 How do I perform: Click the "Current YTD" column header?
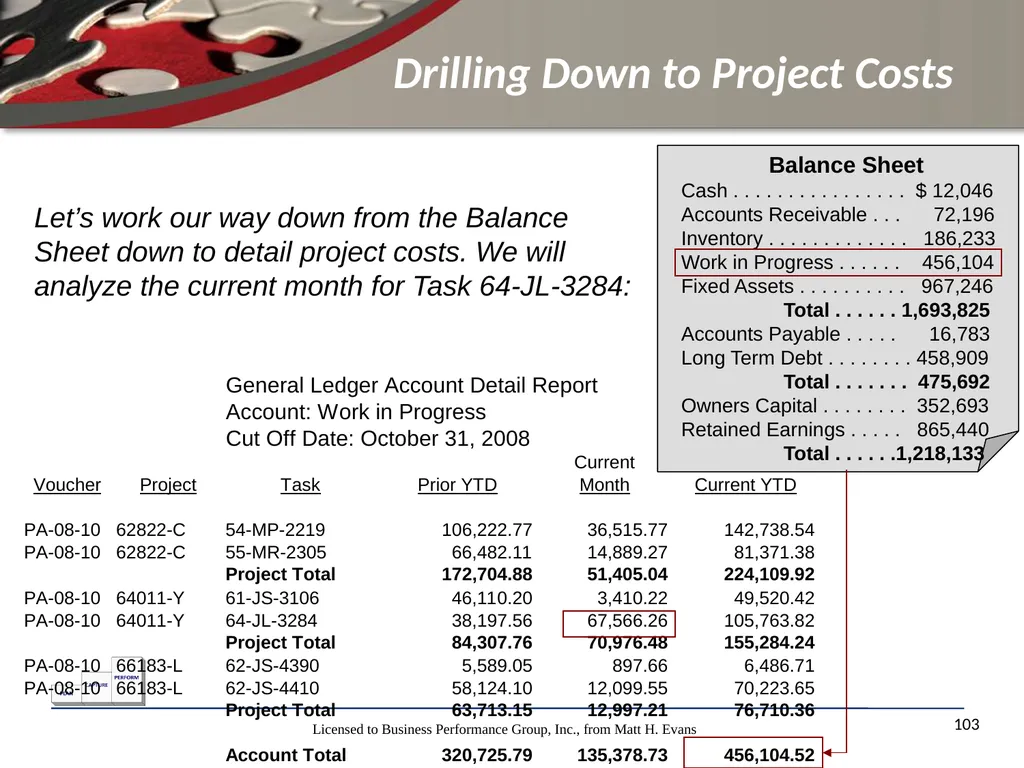(x=745, y=485)
